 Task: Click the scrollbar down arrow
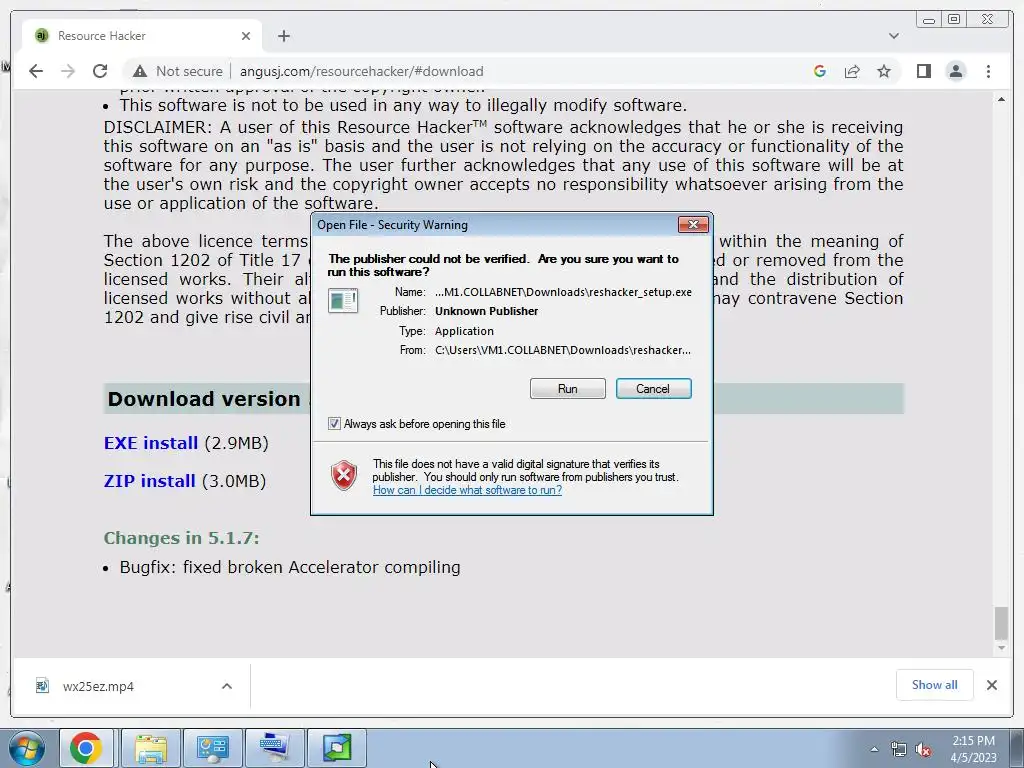click(1001, 648)
